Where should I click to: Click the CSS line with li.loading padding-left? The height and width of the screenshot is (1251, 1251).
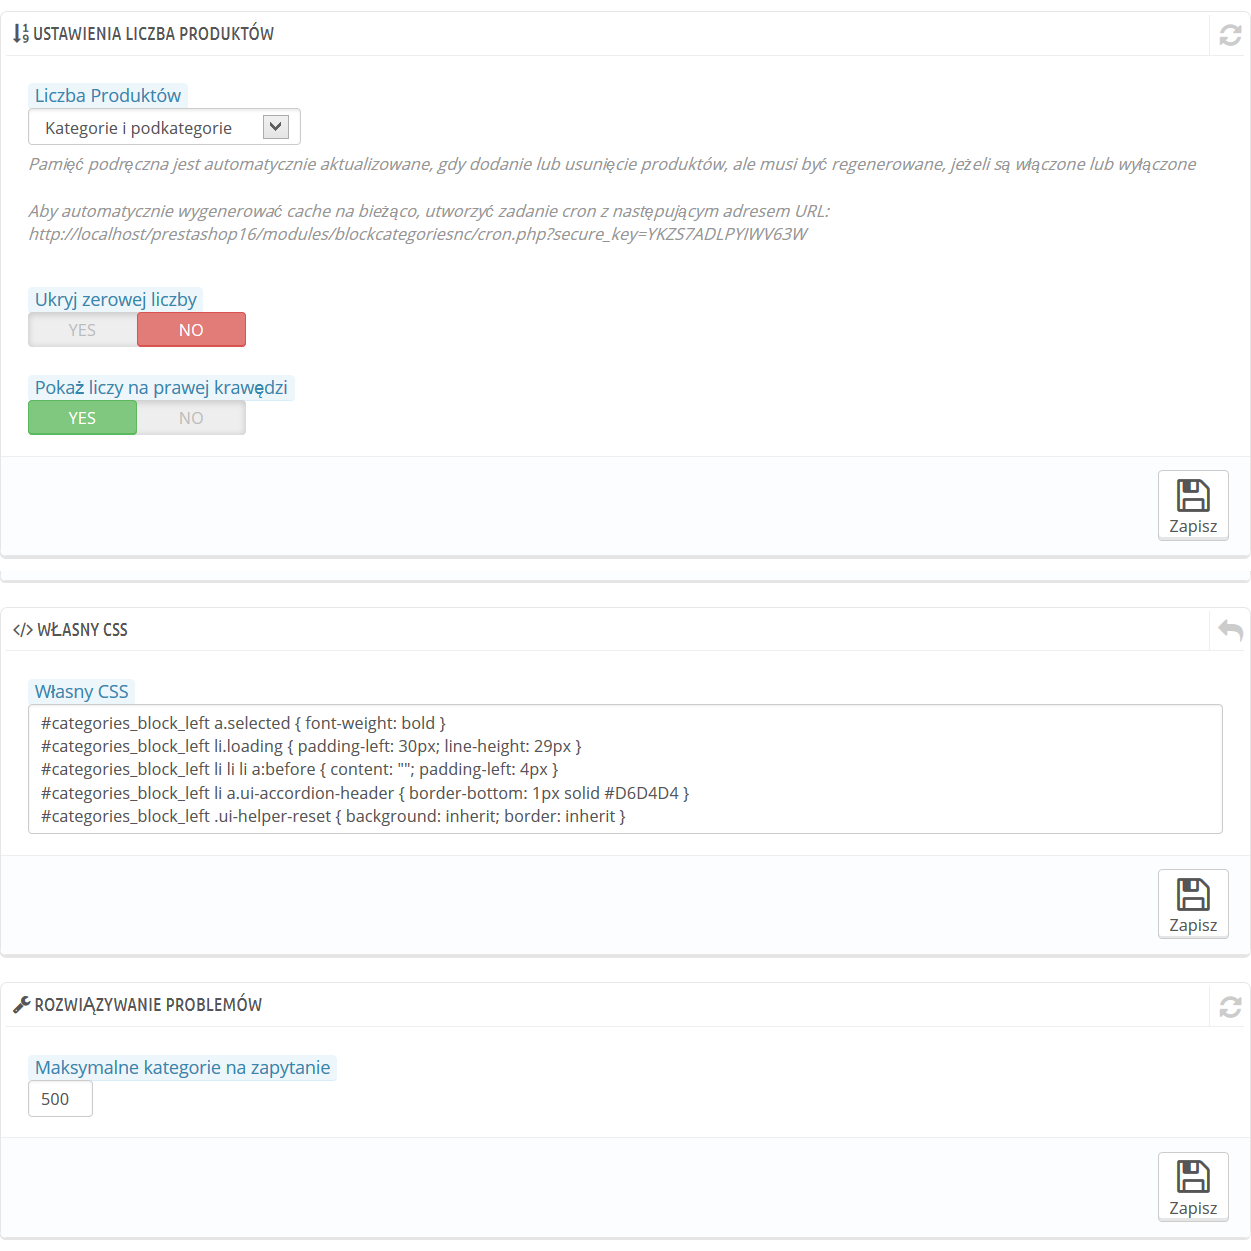311,746
